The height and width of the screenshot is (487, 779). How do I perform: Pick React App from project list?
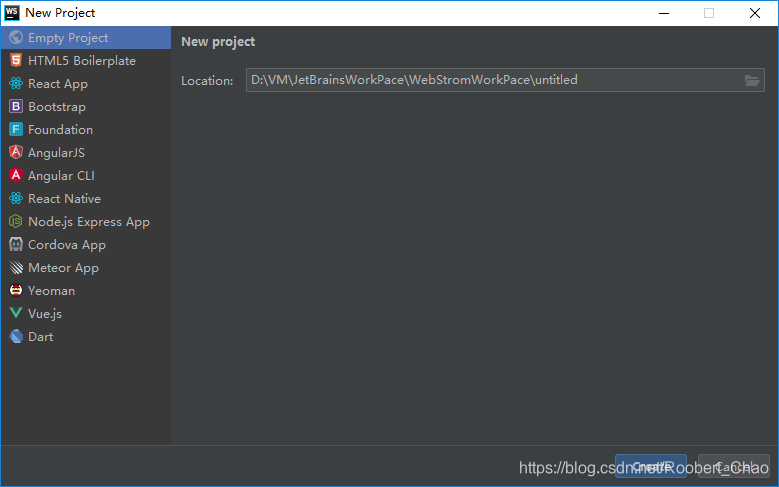(86, 83)
